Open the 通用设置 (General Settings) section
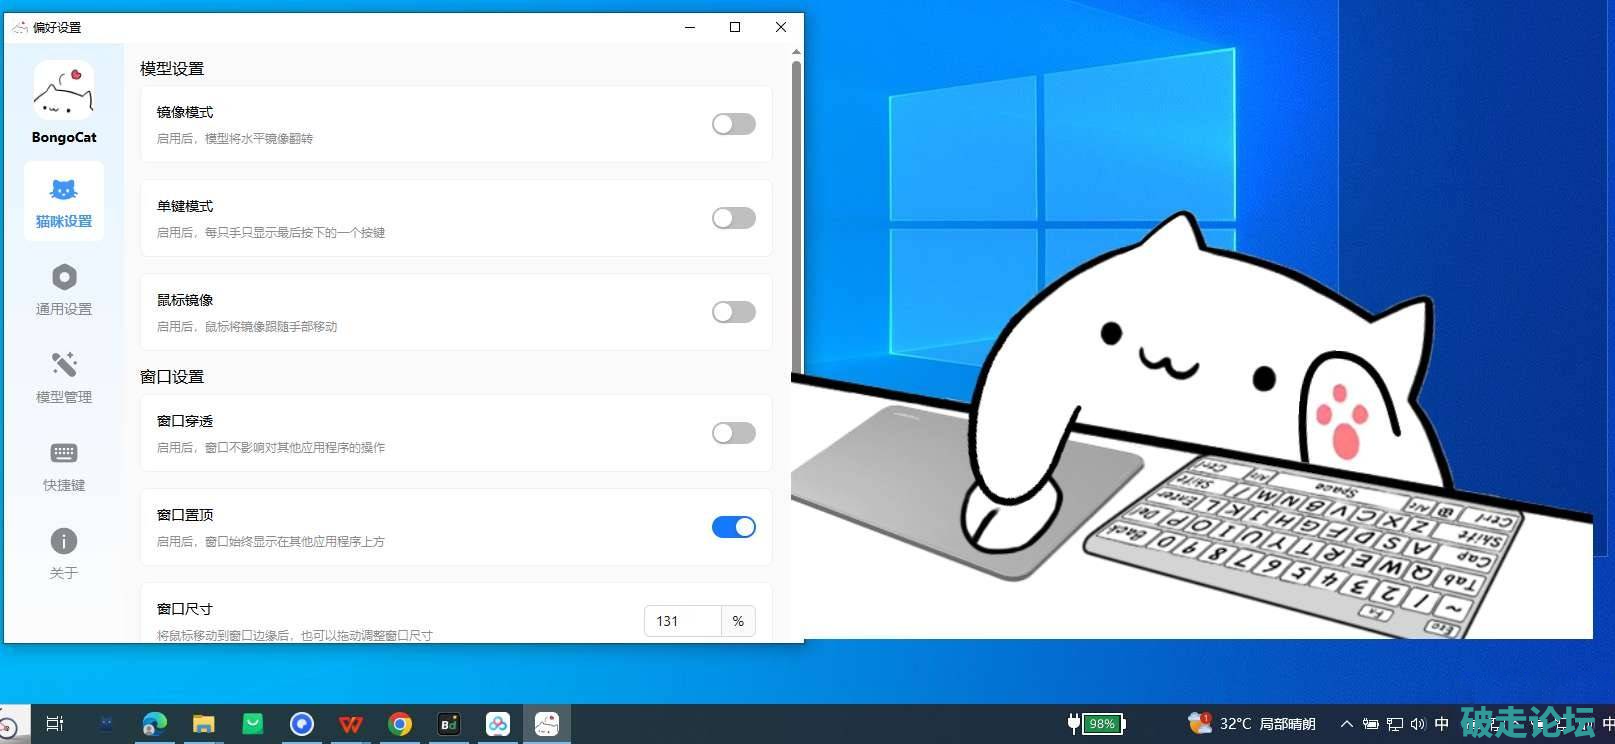Screen dimensions: 1615x744 (x=64, y=289)
